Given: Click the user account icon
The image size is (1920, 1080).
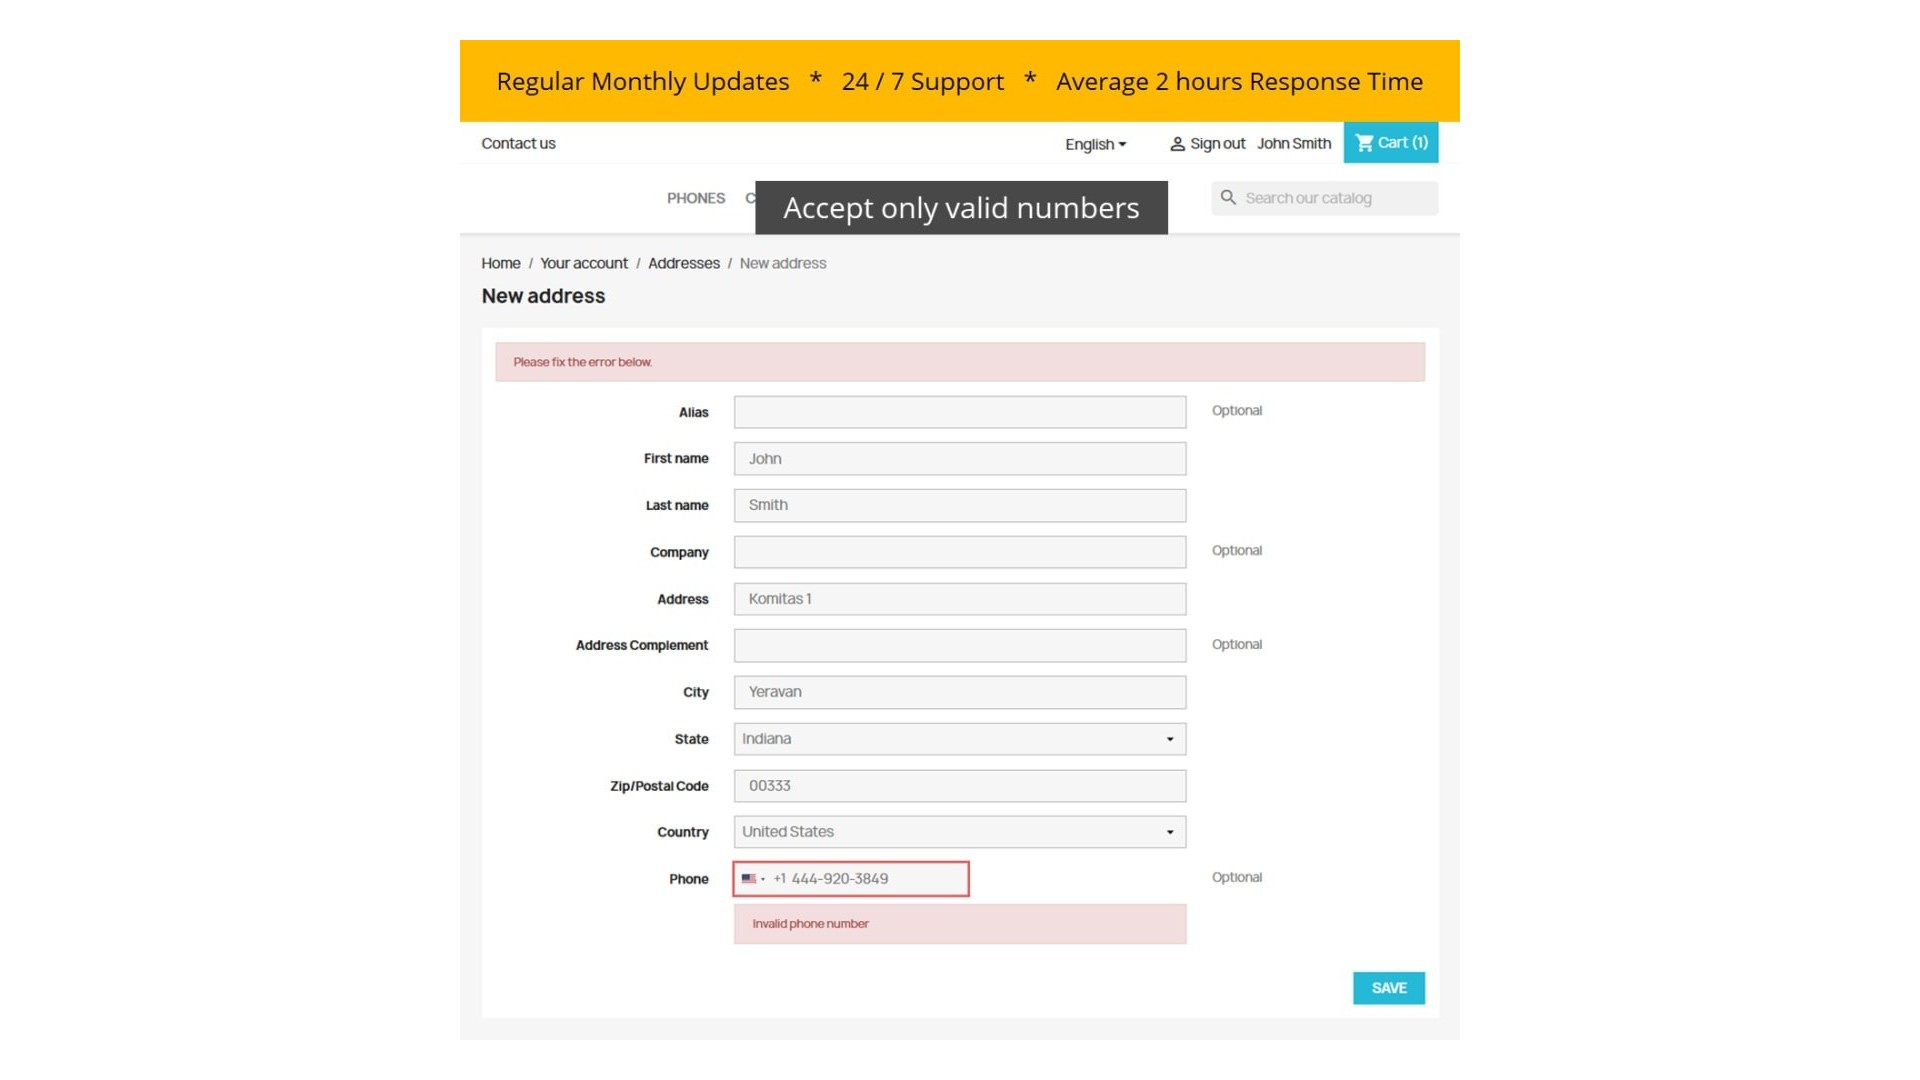Looking at the screenshot, I should tap(1177, 144).
